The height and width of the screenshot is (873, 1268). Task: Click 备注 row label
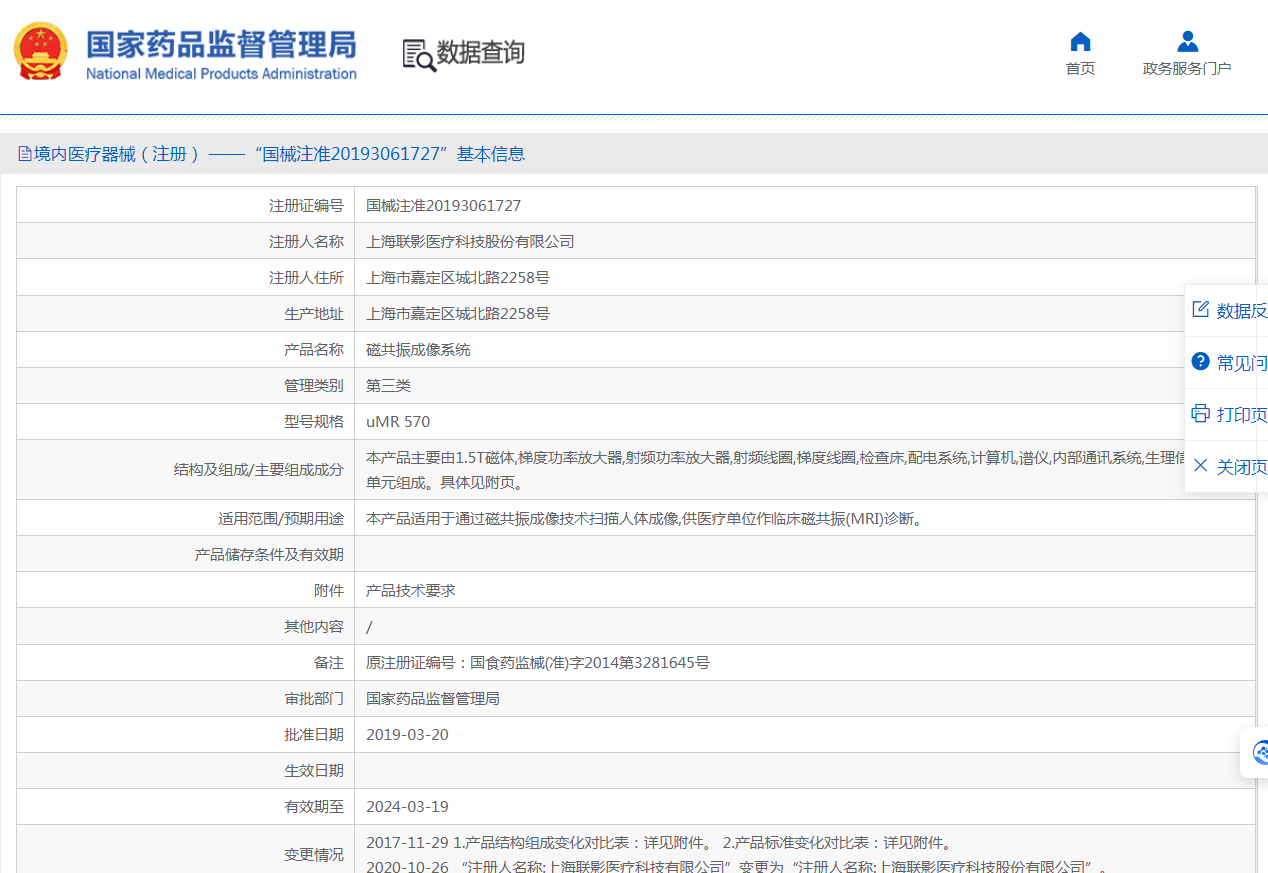(x=329, y=662)
